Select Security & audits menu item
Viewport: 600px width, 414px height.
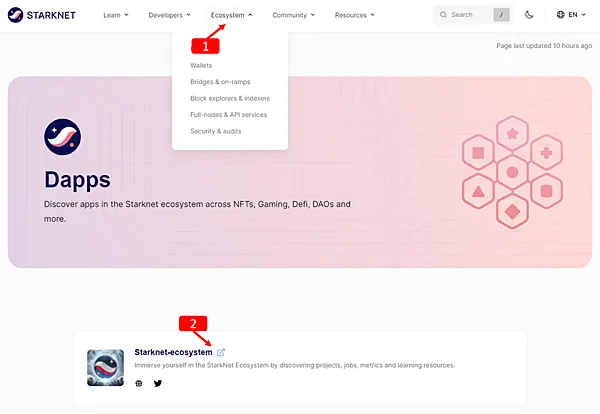tap(216, 131)
